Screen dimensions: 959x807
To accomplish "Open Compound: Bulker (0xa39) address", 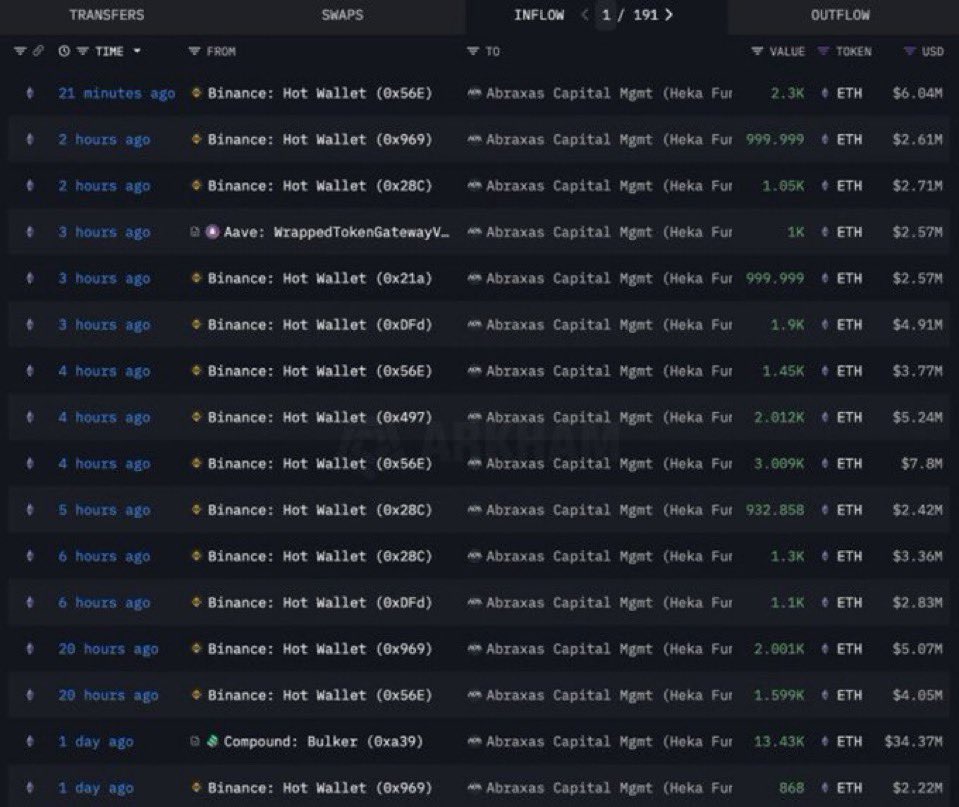I will (x=323, y=742).
